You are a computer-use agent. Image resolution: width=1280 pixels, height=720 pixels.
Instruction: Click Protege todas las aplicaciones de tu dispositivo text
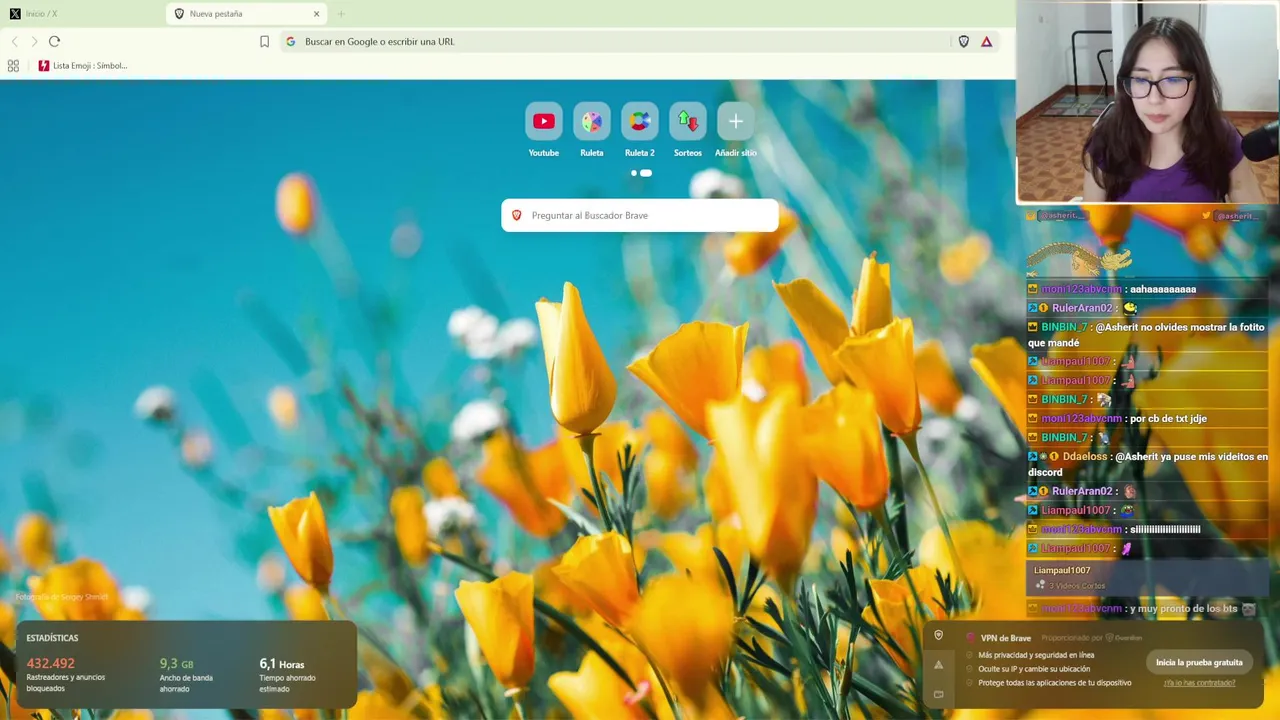(x=1055, y=683)
